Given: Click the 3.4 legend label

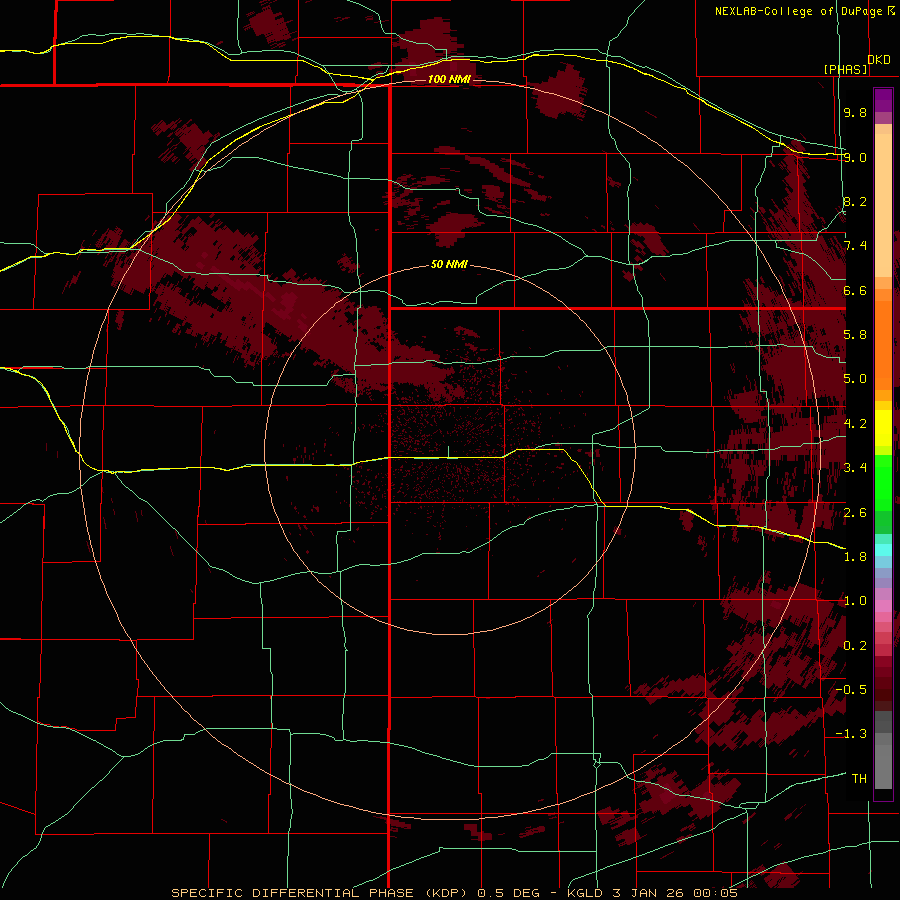Looking at the screenshot, I should 855,468.
